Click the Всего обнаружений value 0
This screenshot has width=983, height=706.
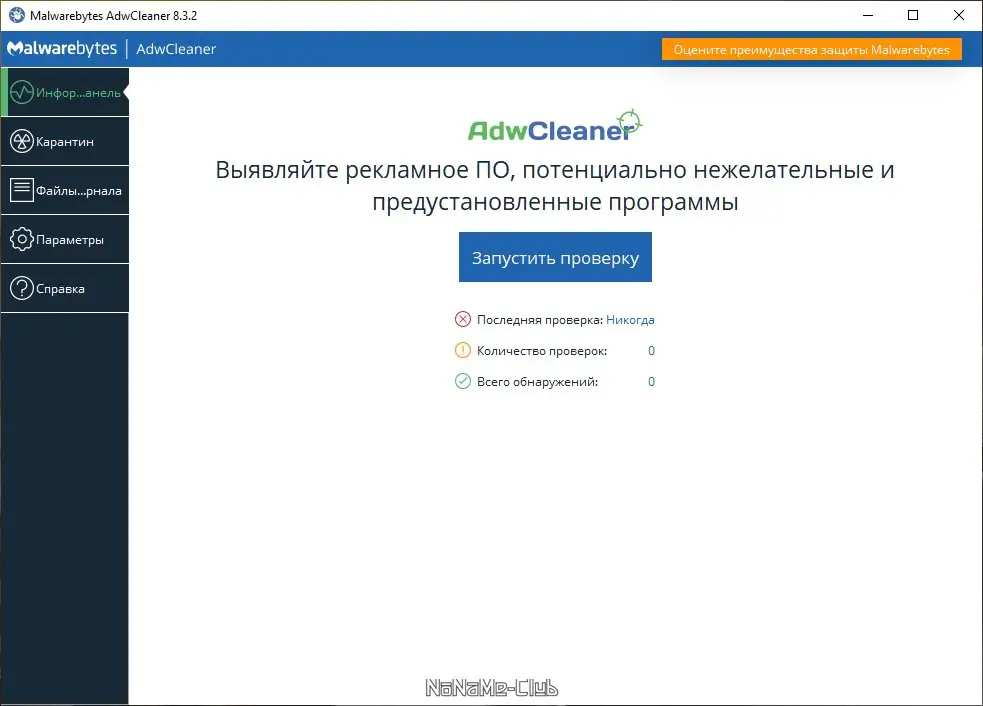click(651, 382)
